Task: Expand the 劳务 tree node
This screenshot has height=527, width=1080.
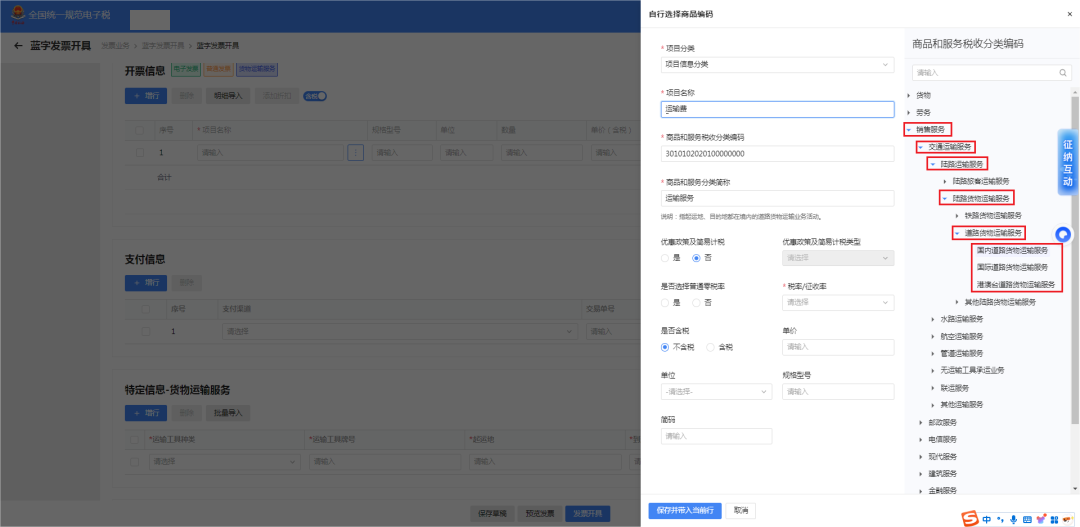Action: pos(909,112)
